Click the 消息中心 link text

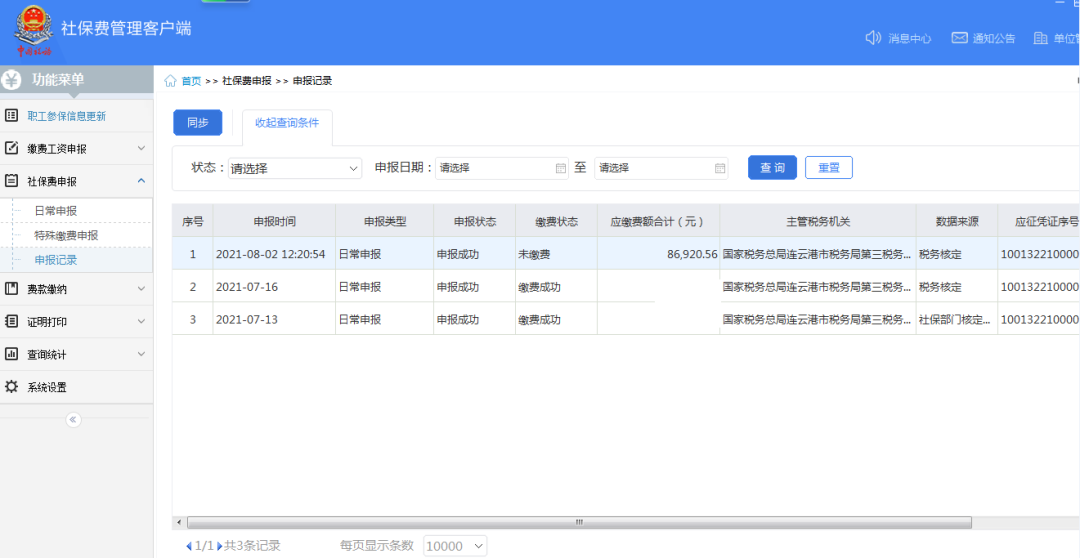coord(910,39)
